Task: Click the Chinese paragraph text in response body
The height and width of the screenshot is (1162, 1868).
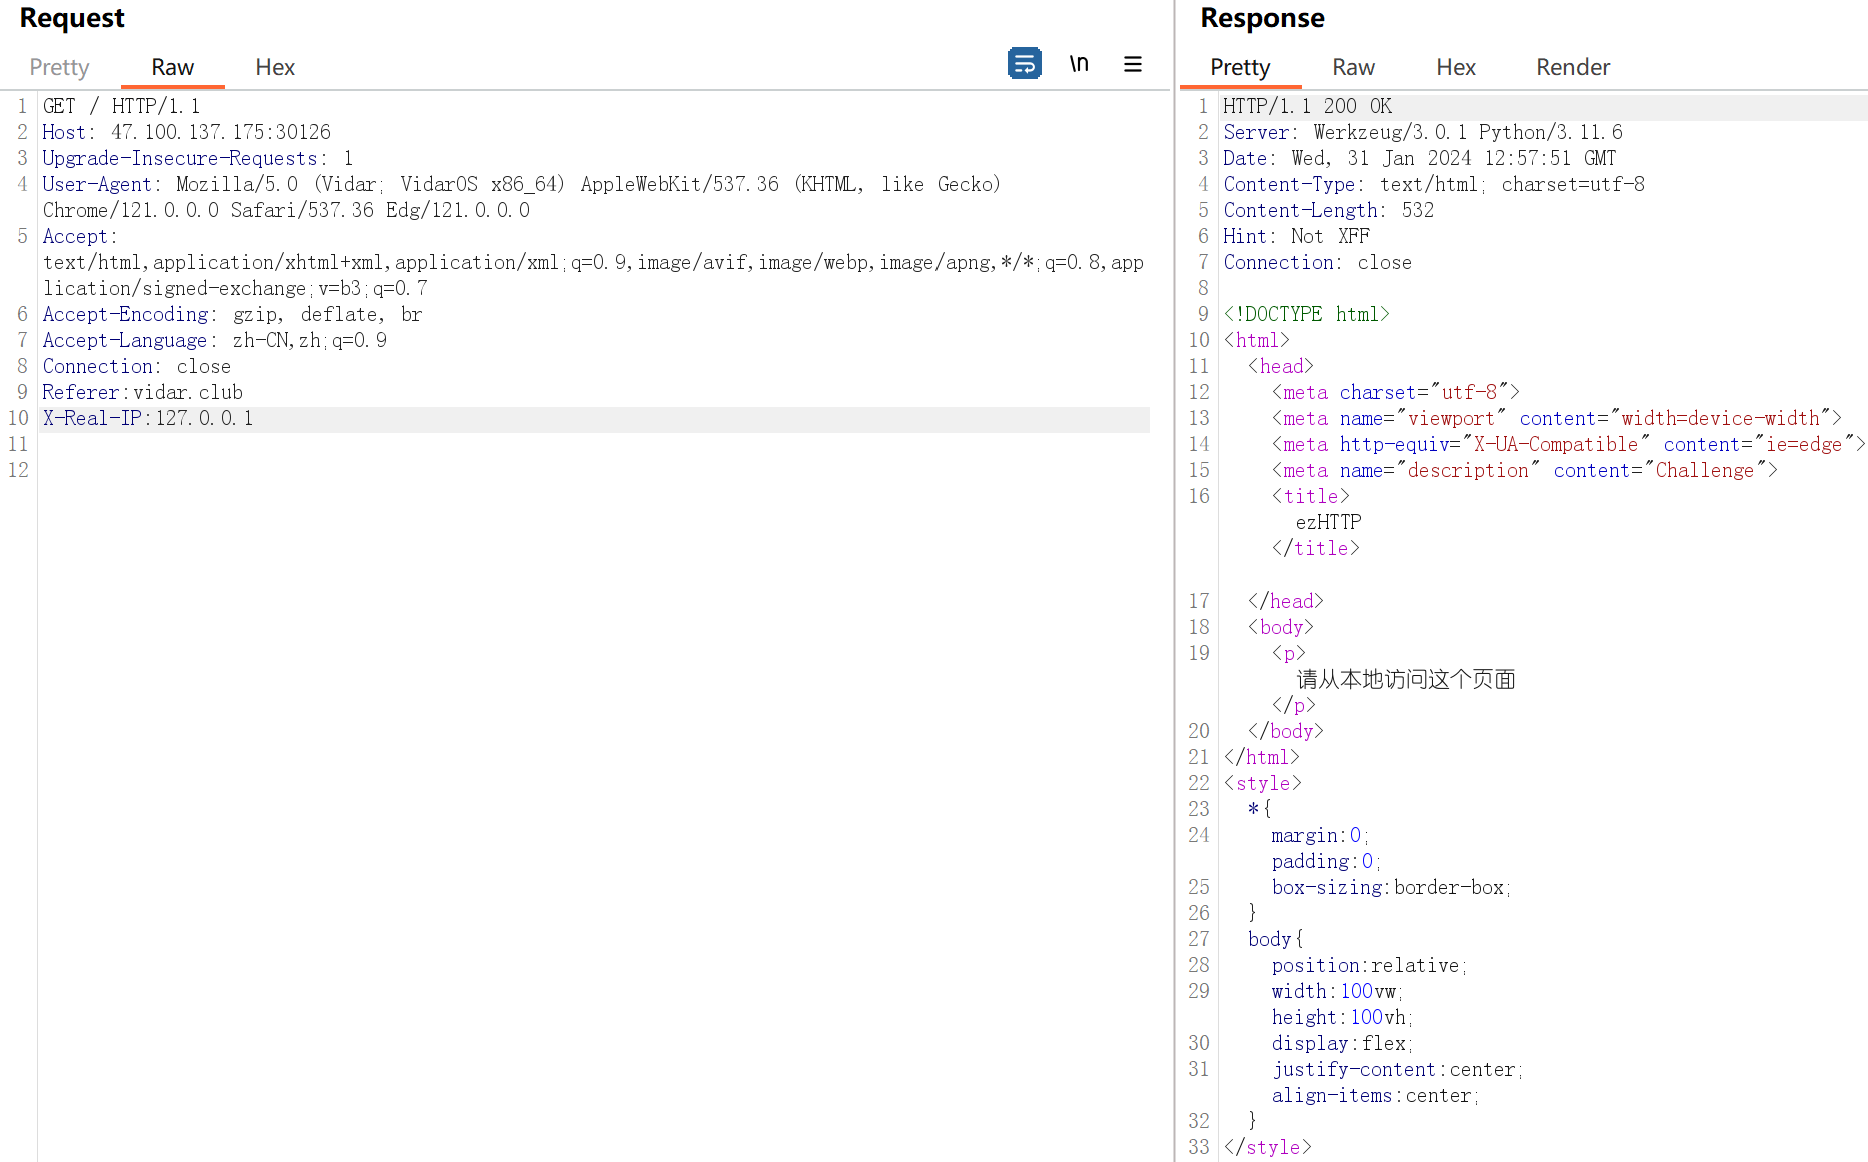Action: pyautogui.click(x=1405, y=680)
